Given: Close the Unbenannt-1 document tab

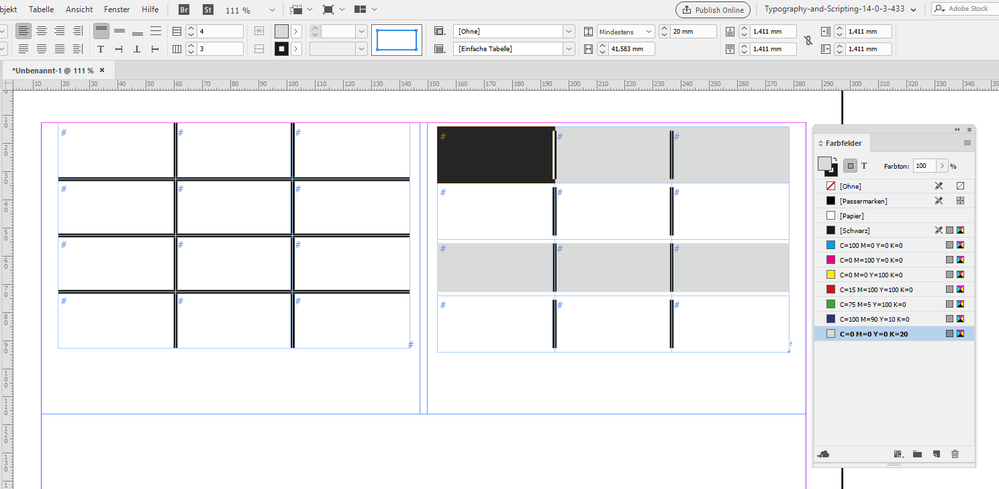Looking at the screenshot, I should tap(102, 70).
